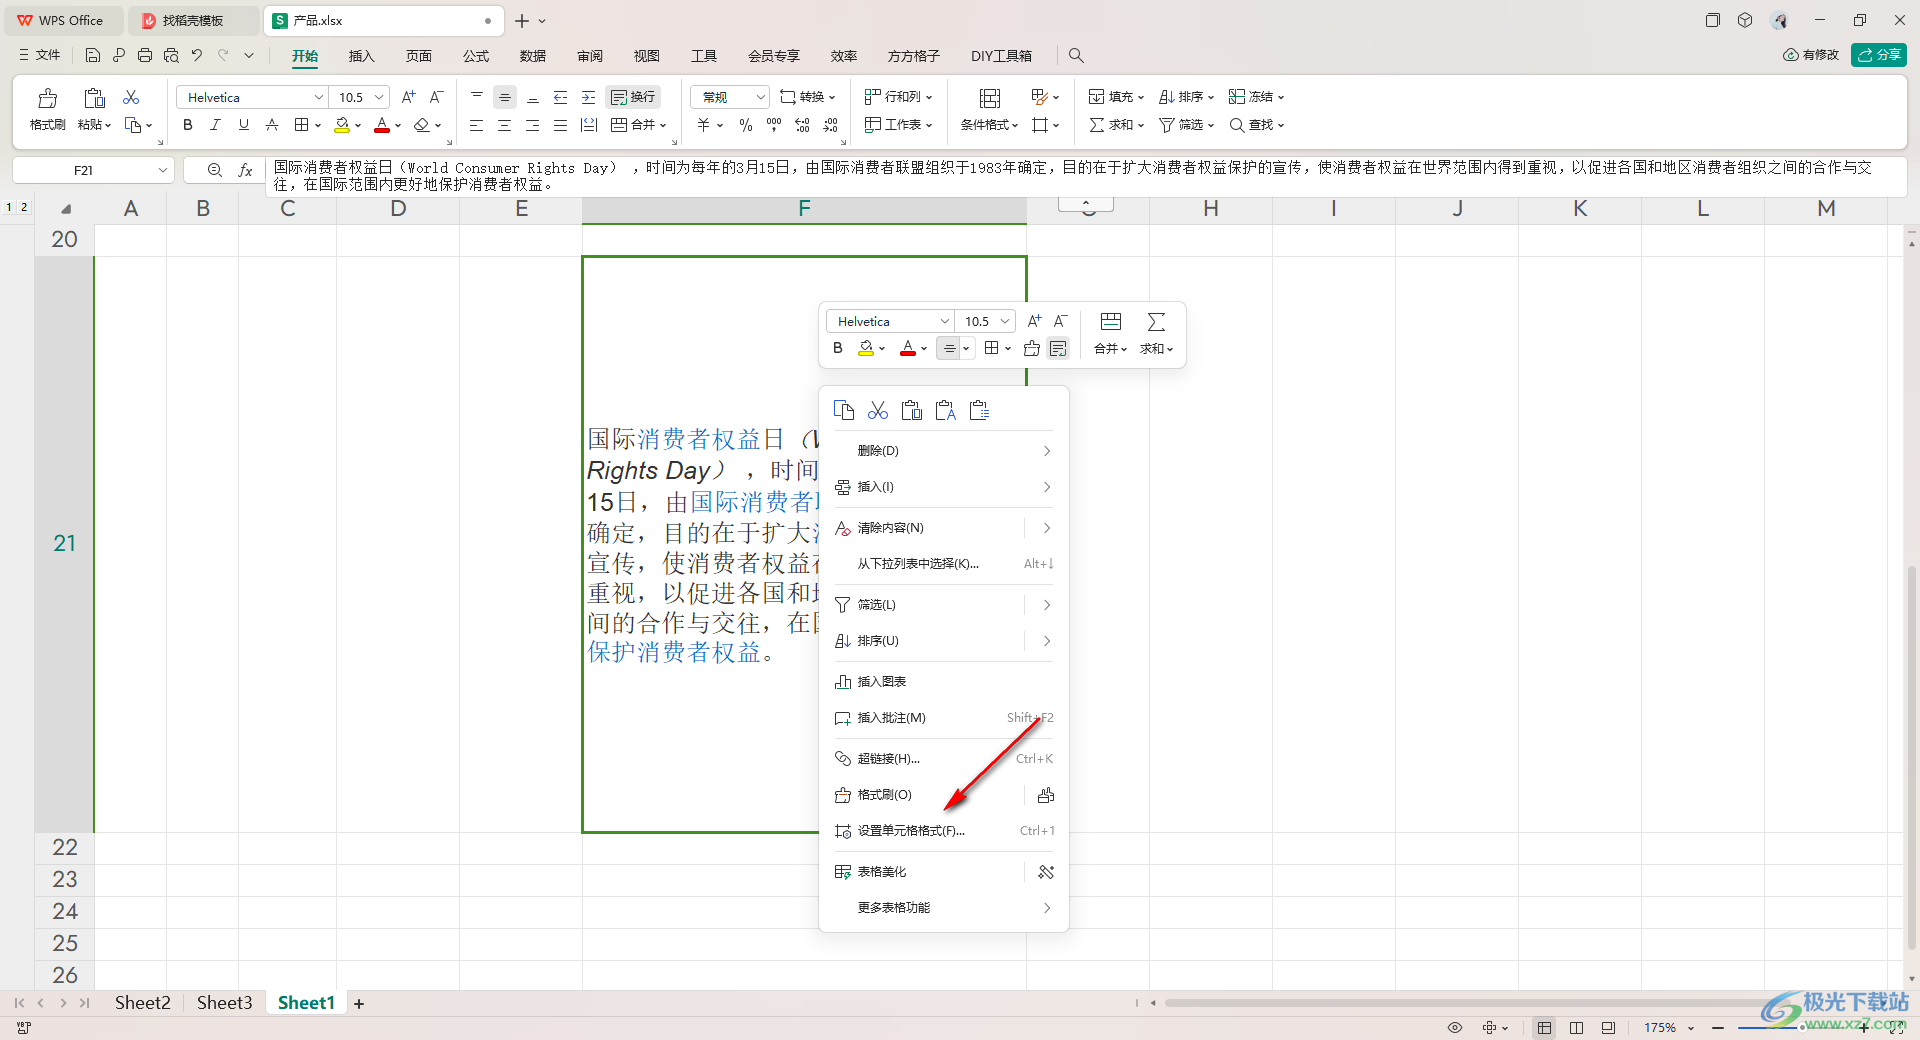The image size is (1920, 1040).
Task: Click the search magnifier after the ribbon tabs
Action: tap(1076, 55)
